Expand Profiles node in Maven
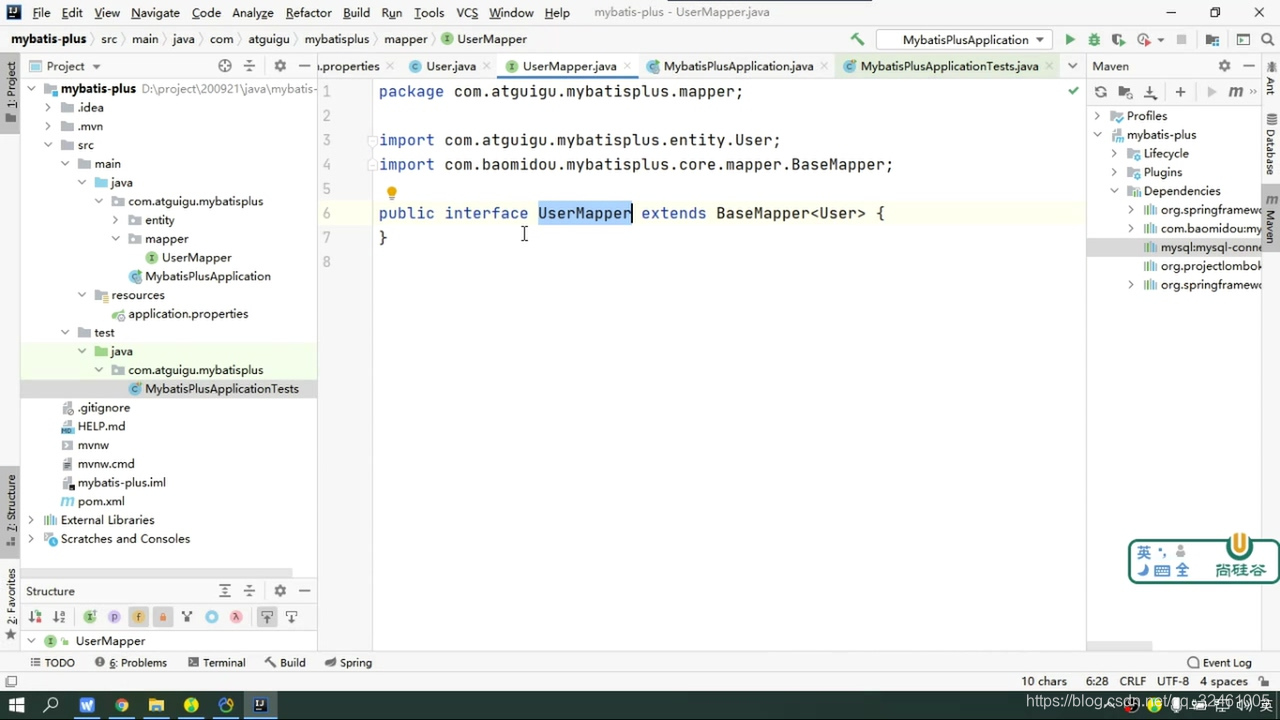Viewport: 1280px width, 720px height. pos(1097,116)
